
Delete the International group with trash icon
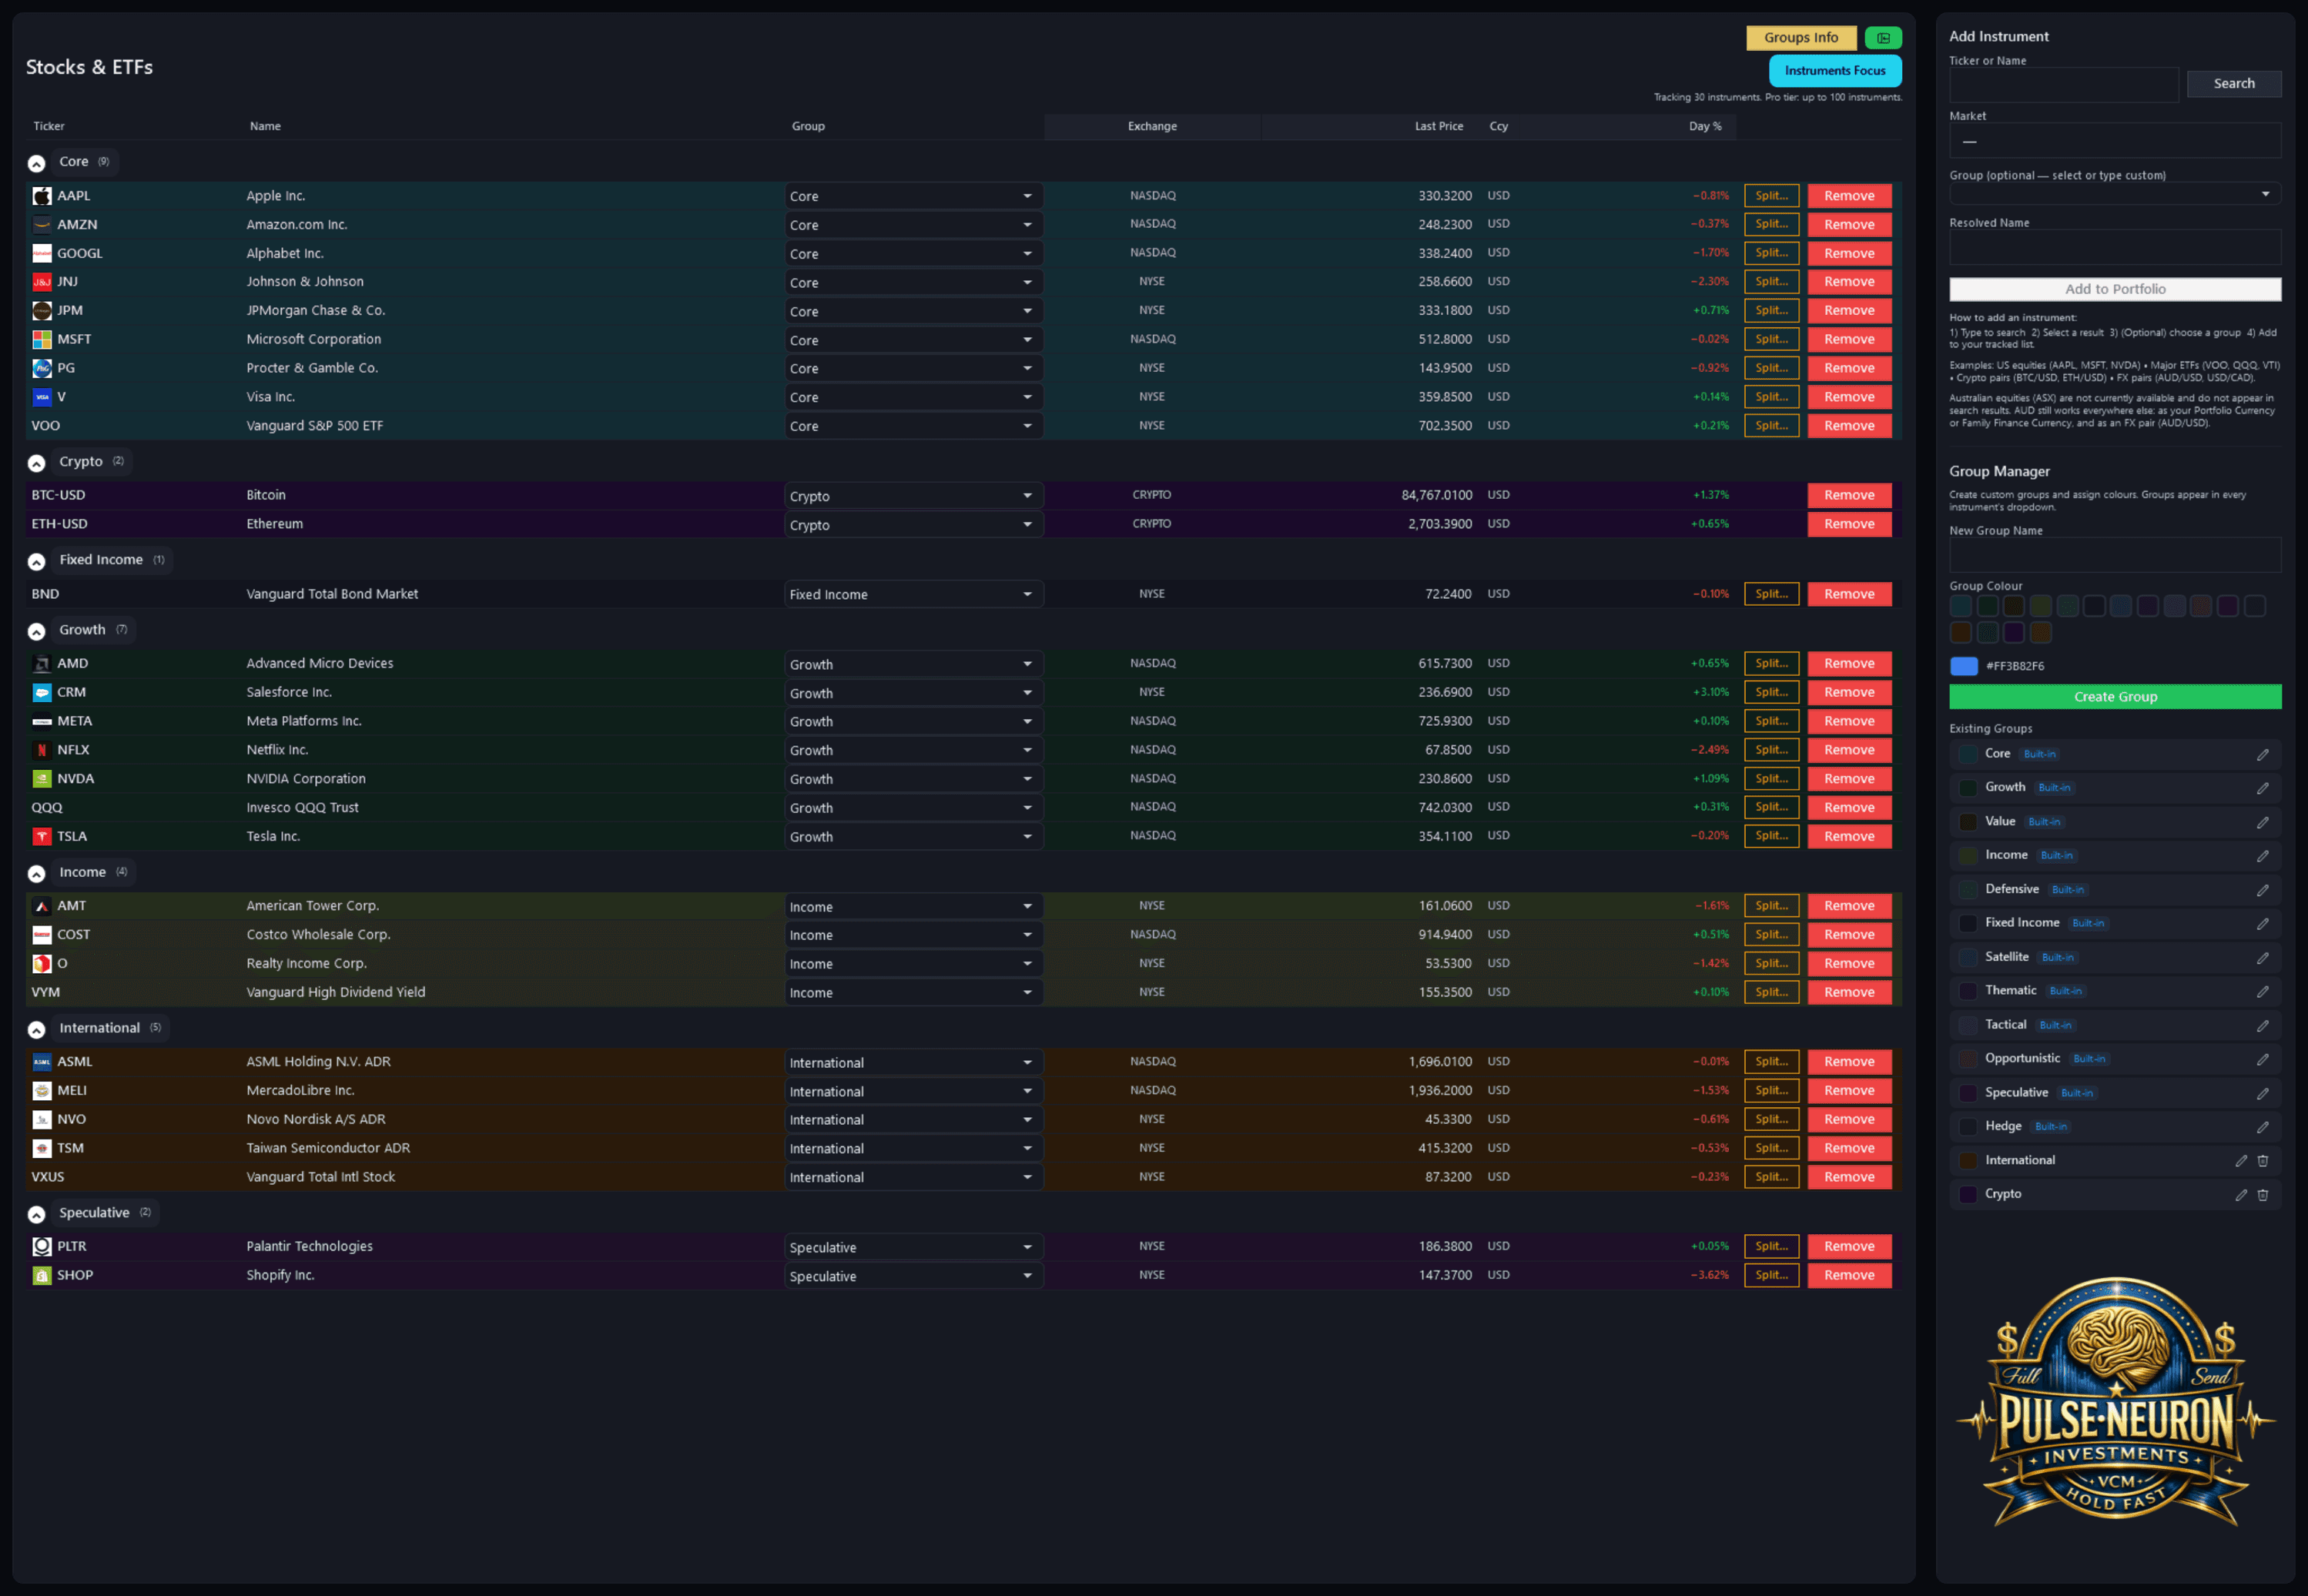click(2263, 1161)
